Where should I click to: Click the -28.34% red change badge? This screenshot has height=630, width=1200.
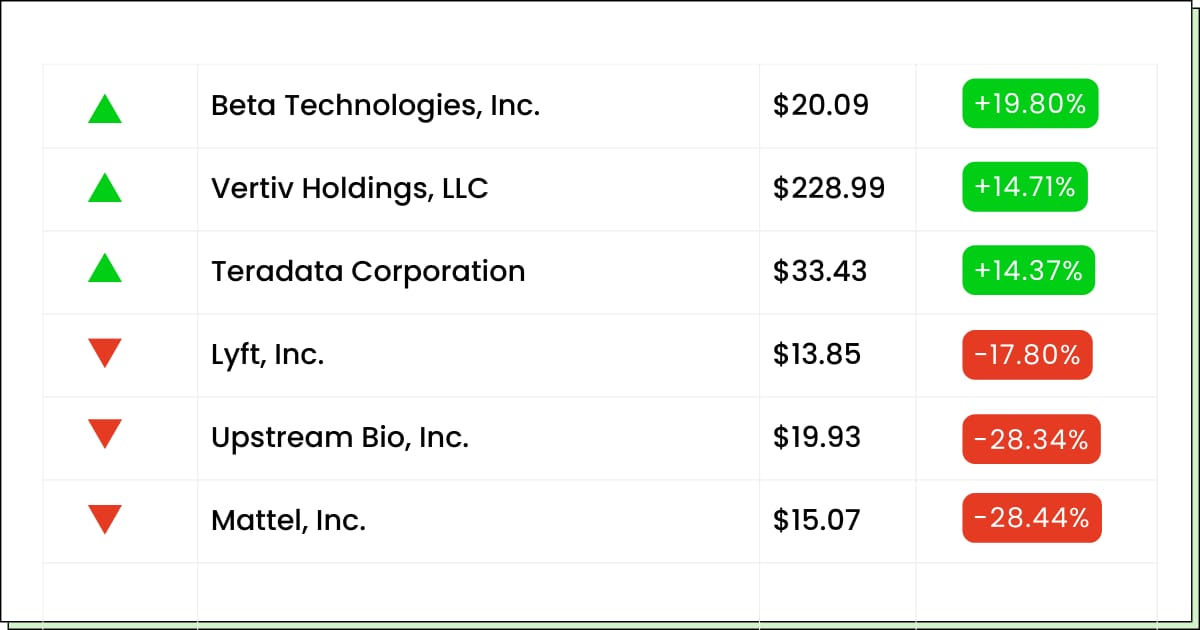click(x=1031, y=439)
